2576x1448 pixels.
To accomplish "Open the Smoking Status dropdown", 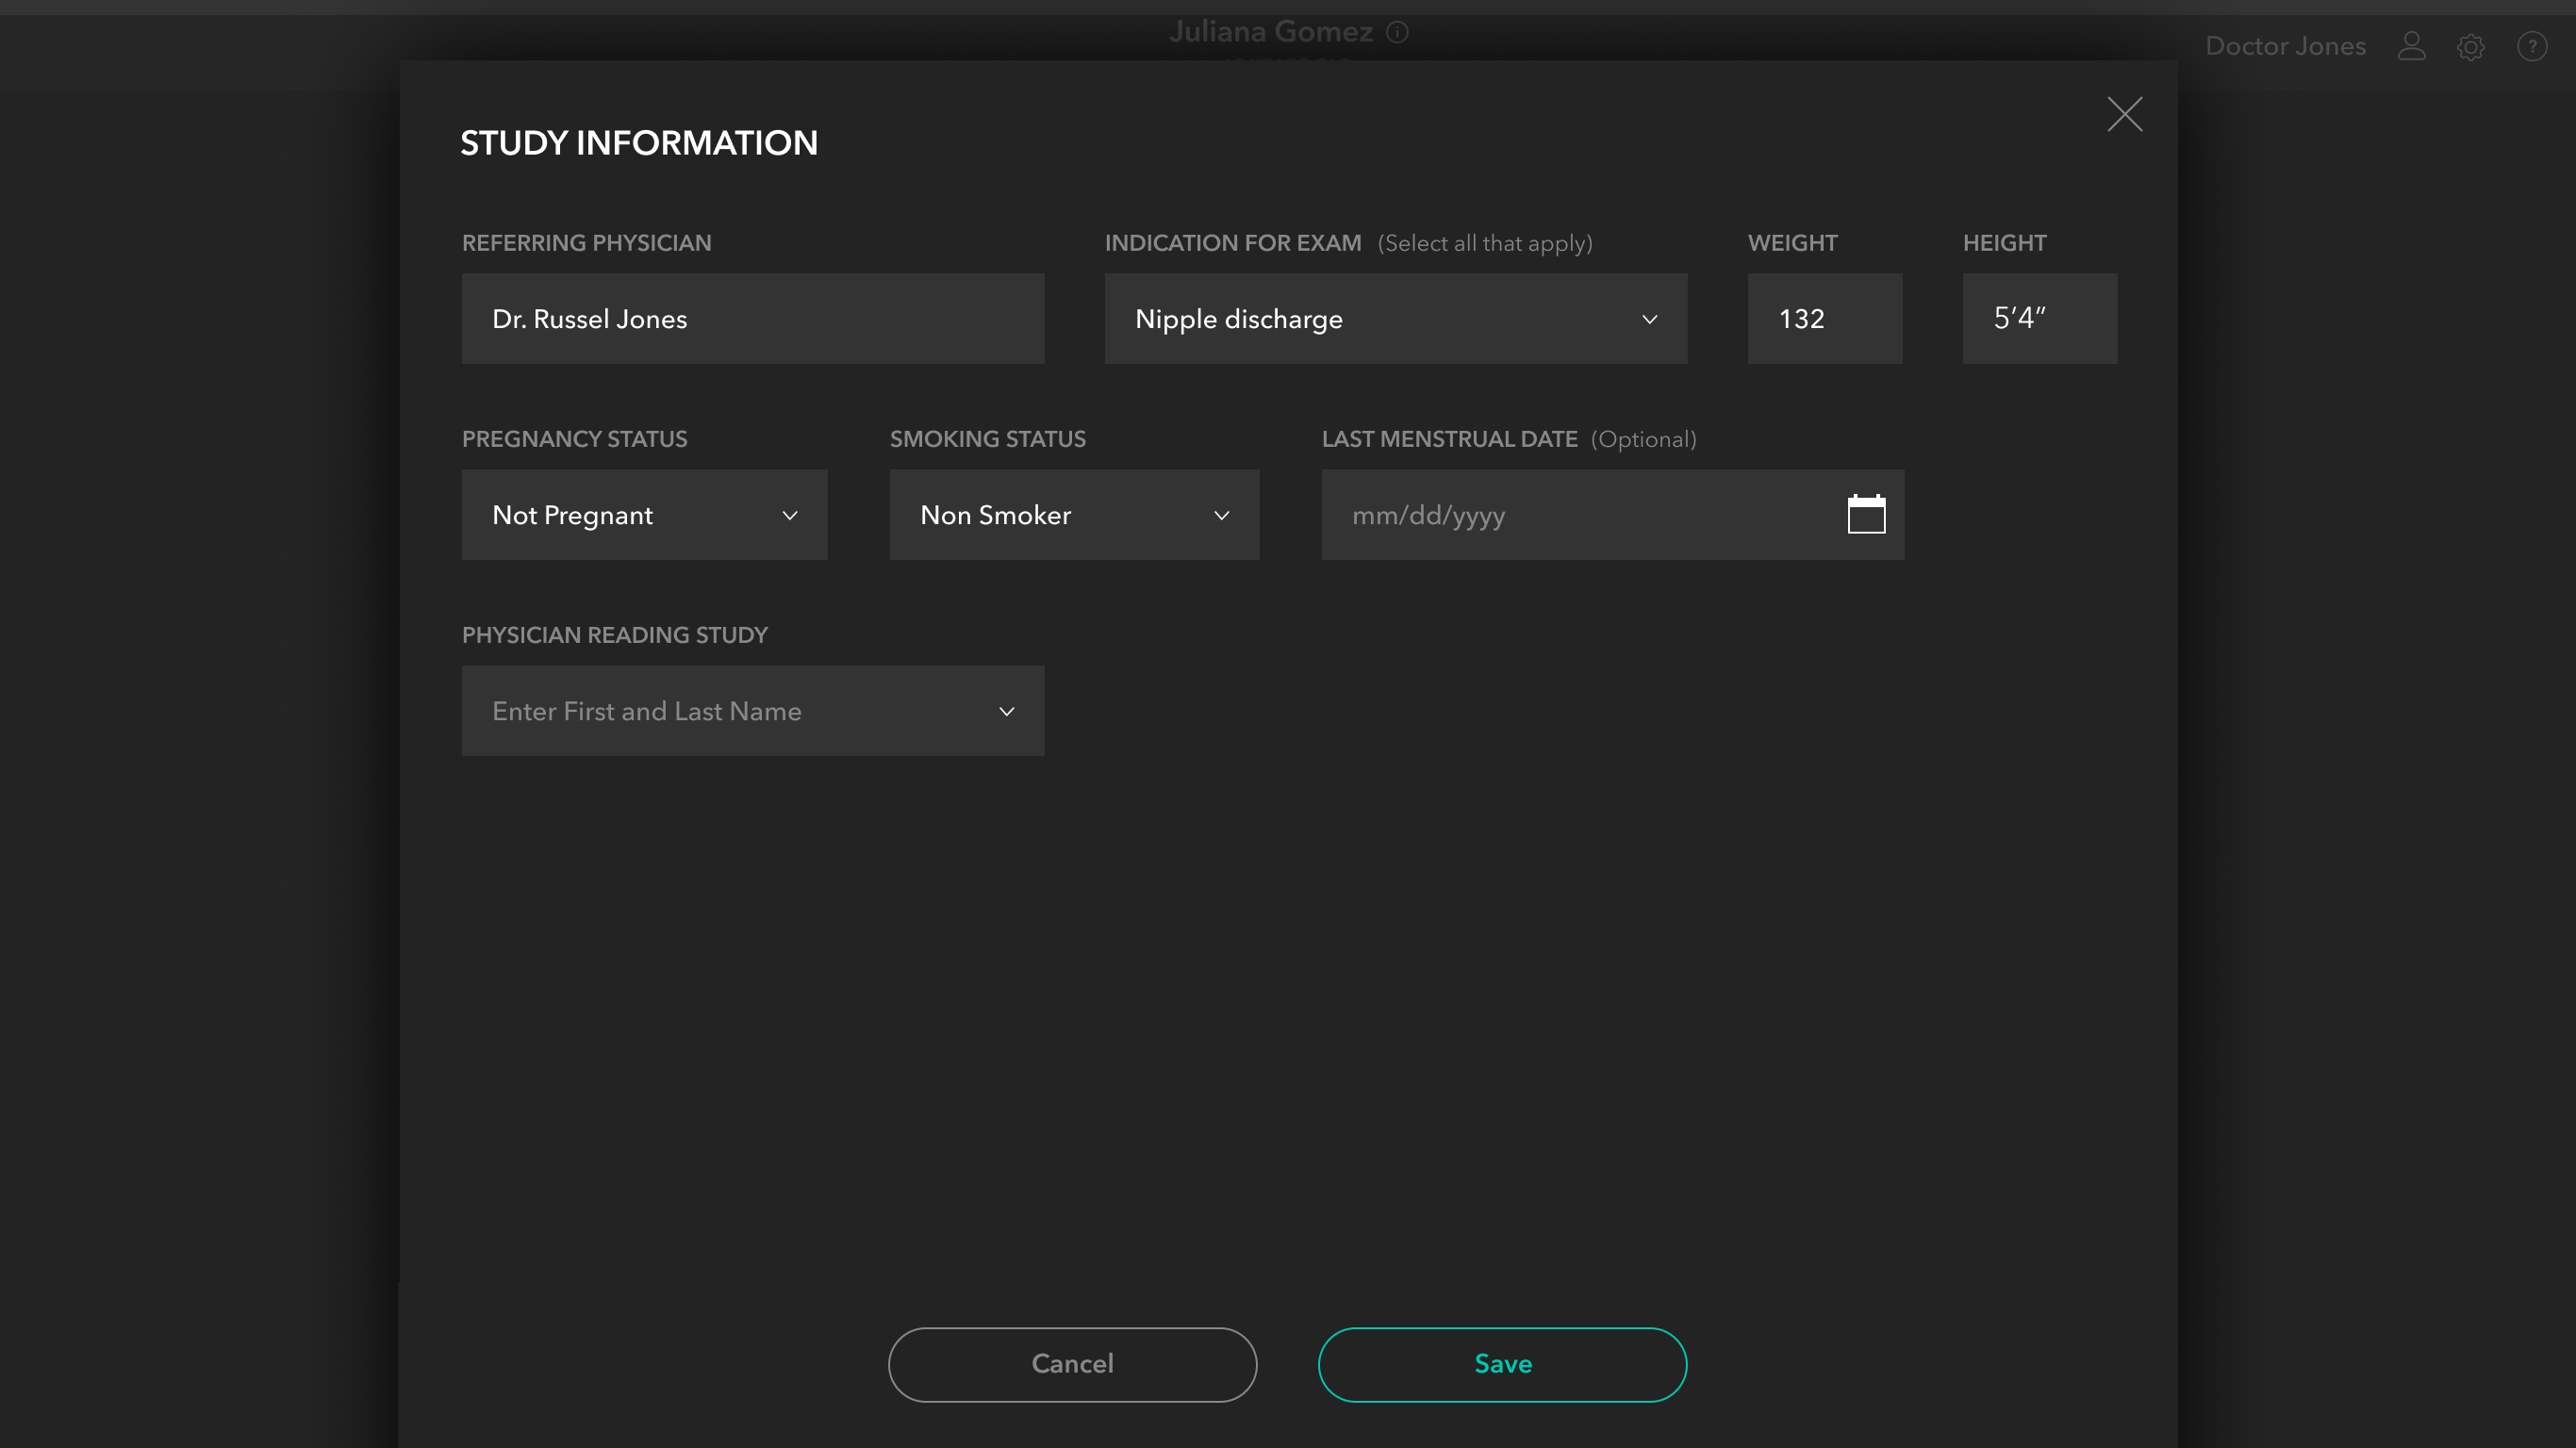I will [1074, 515].
